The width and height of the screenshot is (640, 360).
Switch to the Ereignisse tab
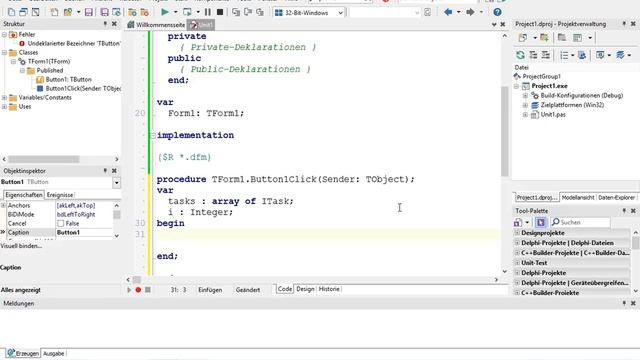click(x=60, y=195)
